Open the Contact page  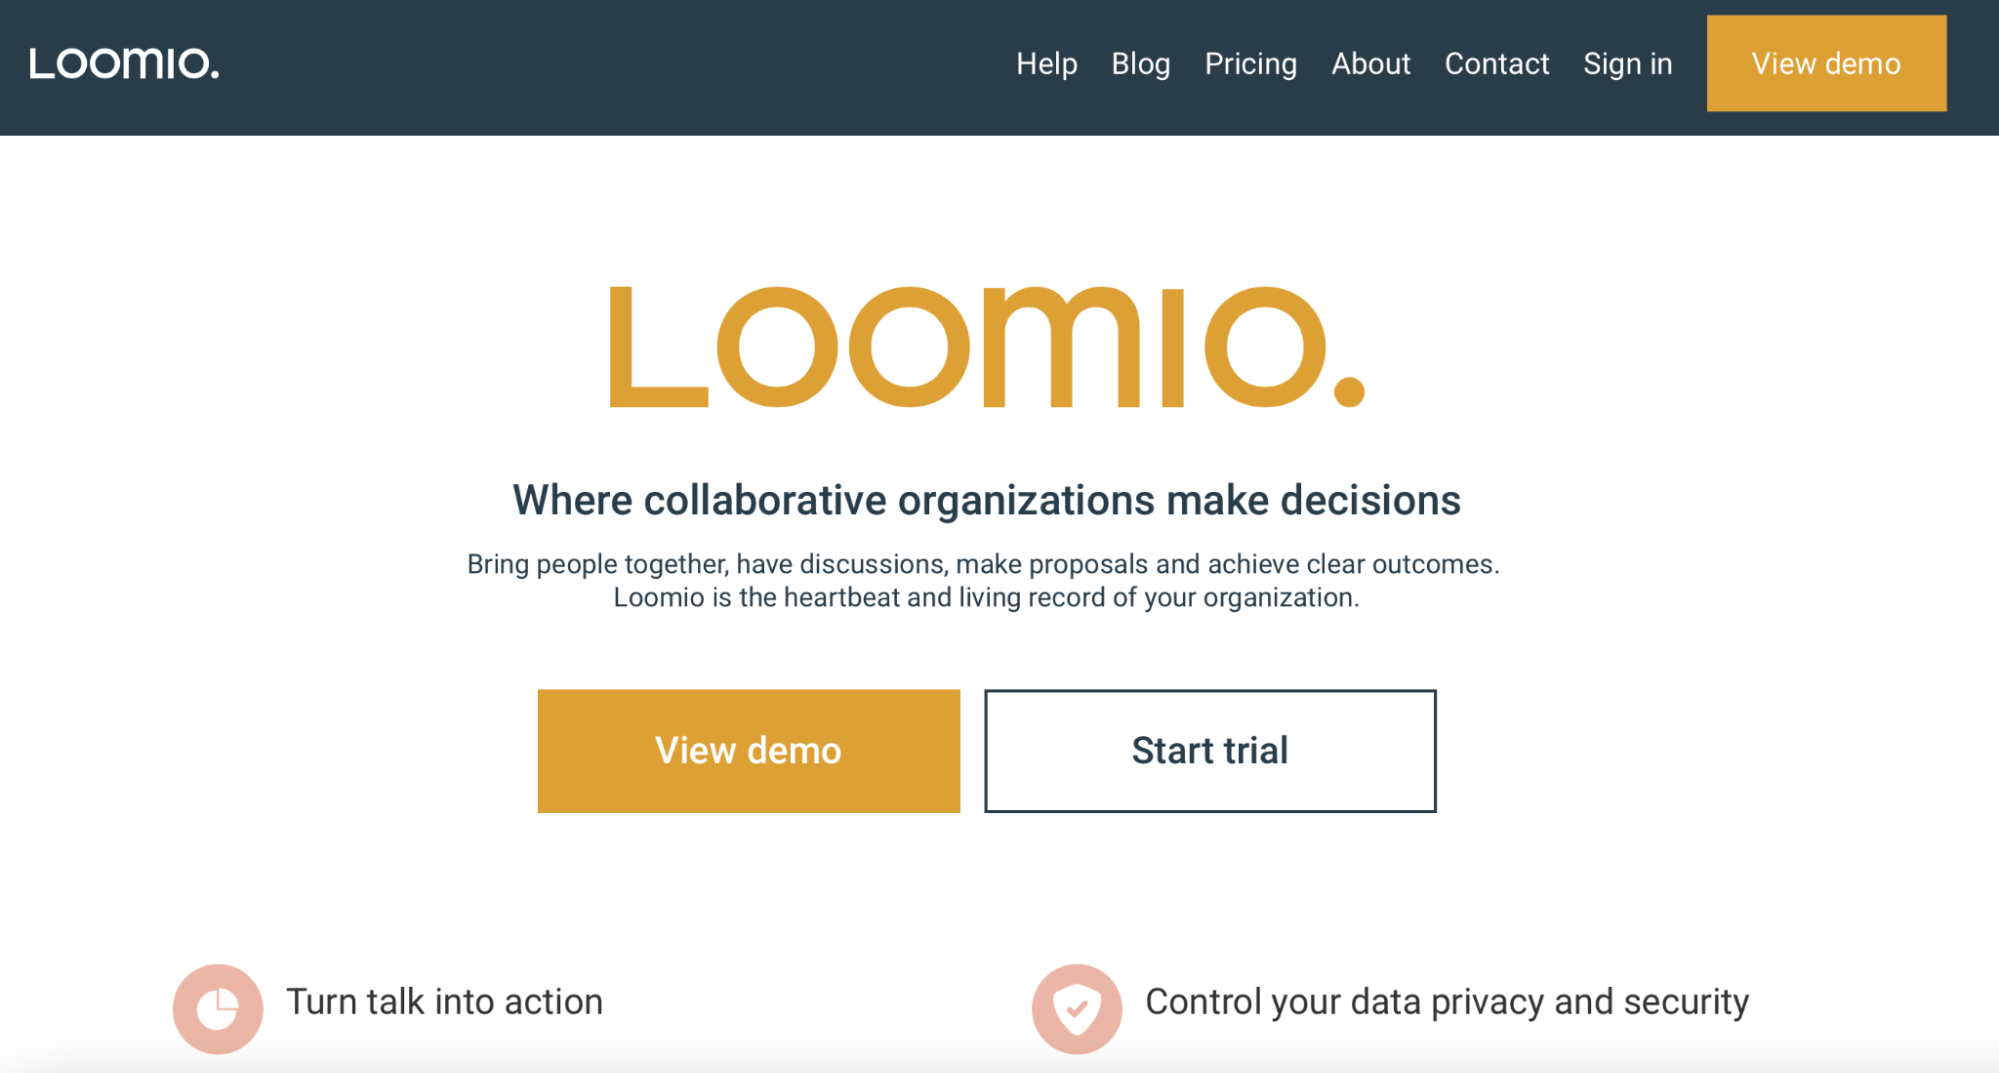tap(1495, 63)
